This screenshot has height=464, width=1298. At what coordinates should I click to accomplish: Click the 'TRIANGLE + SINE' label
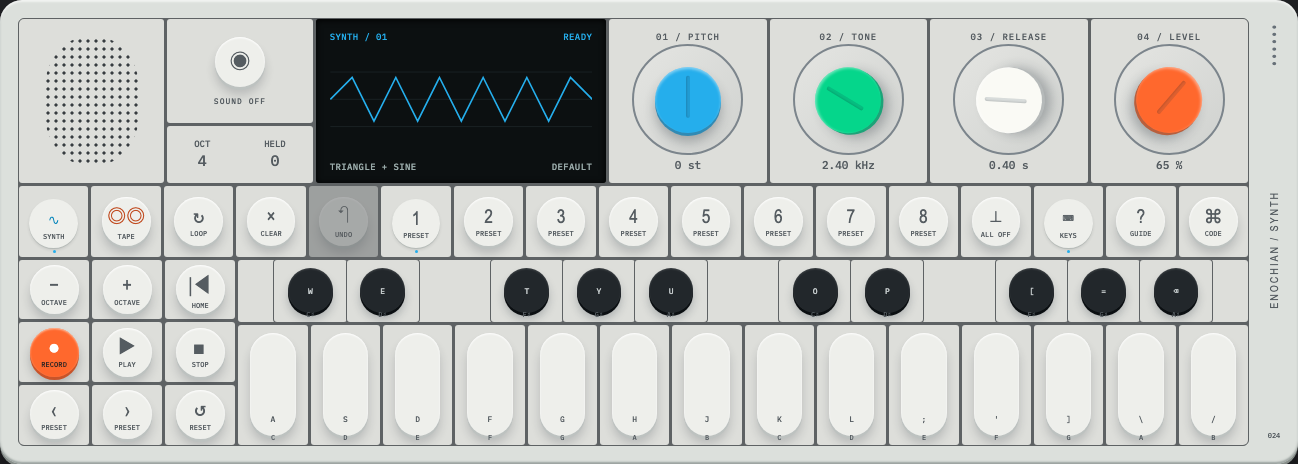373,167
